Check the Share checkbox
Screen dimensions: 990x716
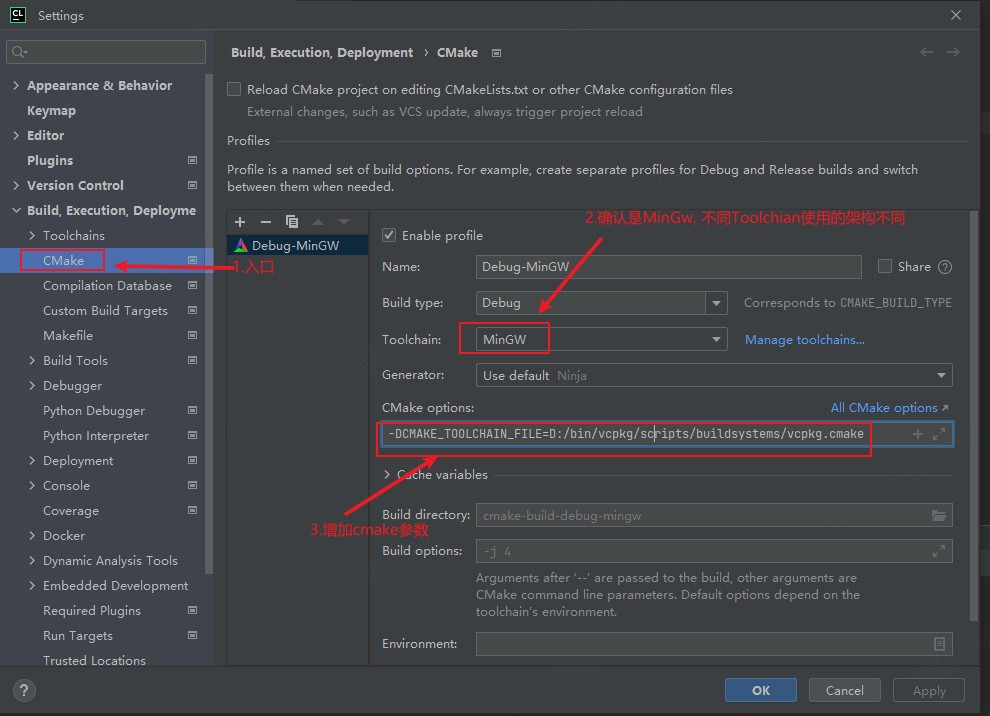point(884,266)
